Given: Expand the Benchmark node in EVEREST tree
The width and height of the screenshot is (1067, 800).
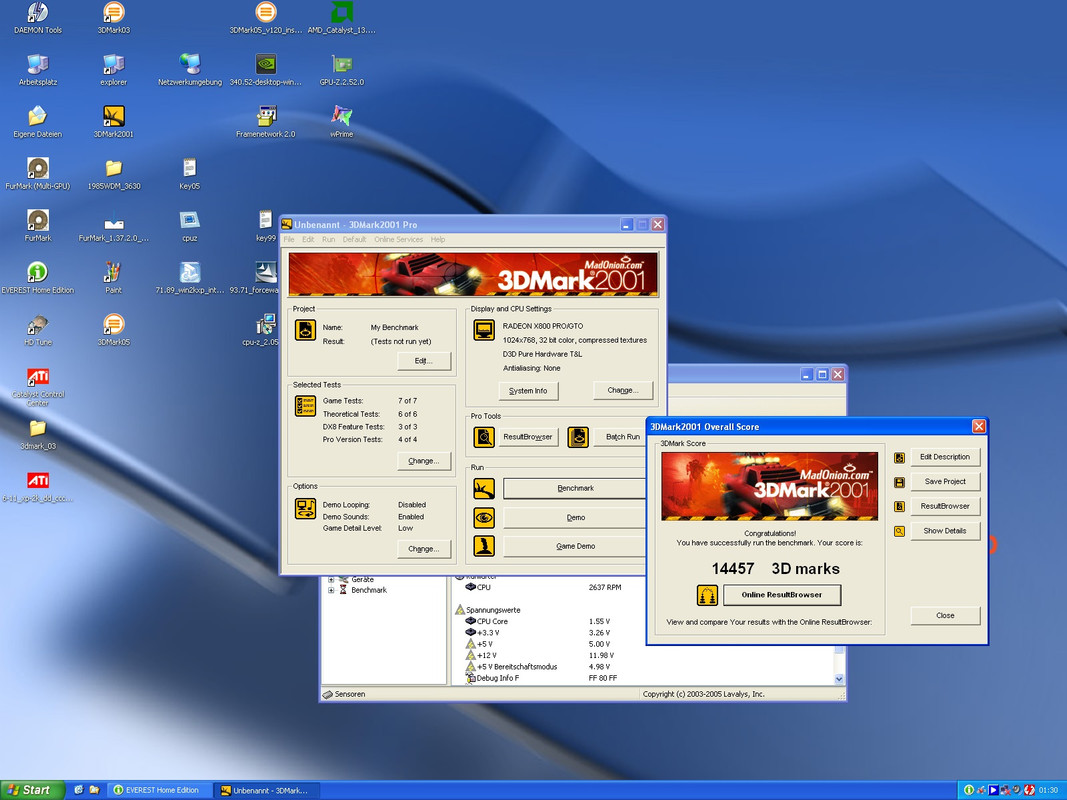Looking at the screenshot, I should pyautogui.click(x=331, y=590).
